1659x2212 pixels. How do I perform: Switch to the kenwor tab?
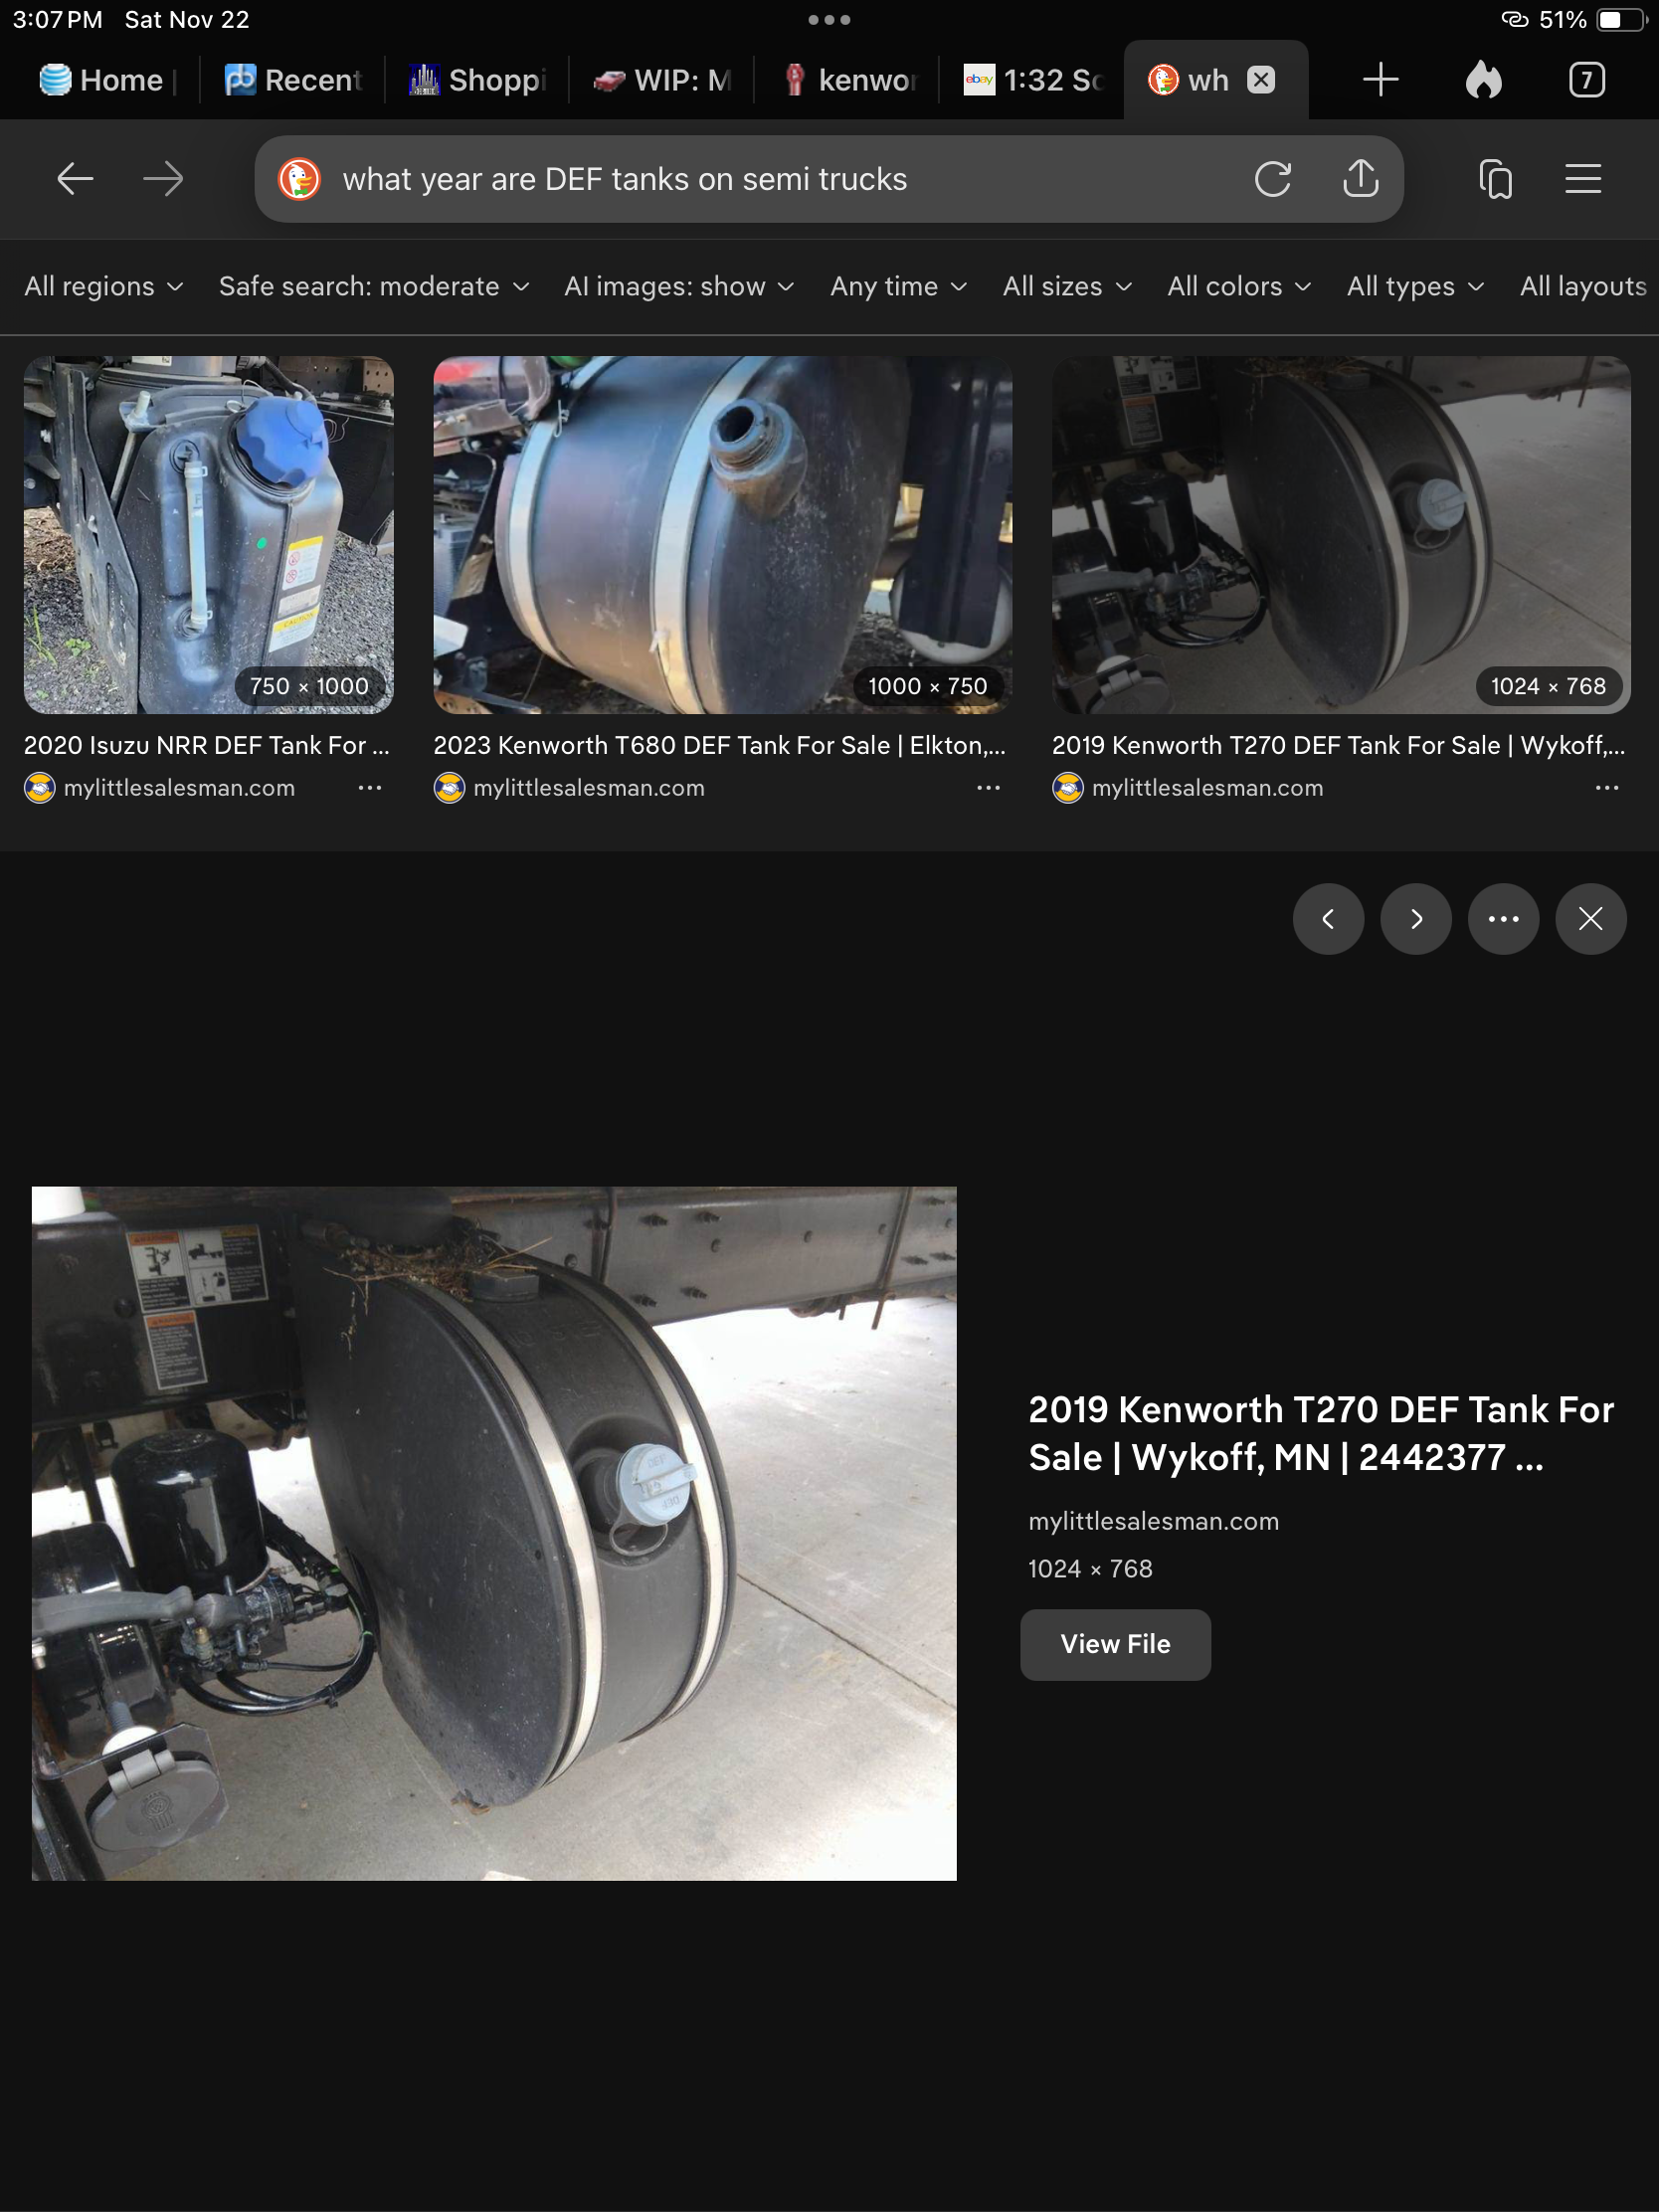[x=852, y=80]
